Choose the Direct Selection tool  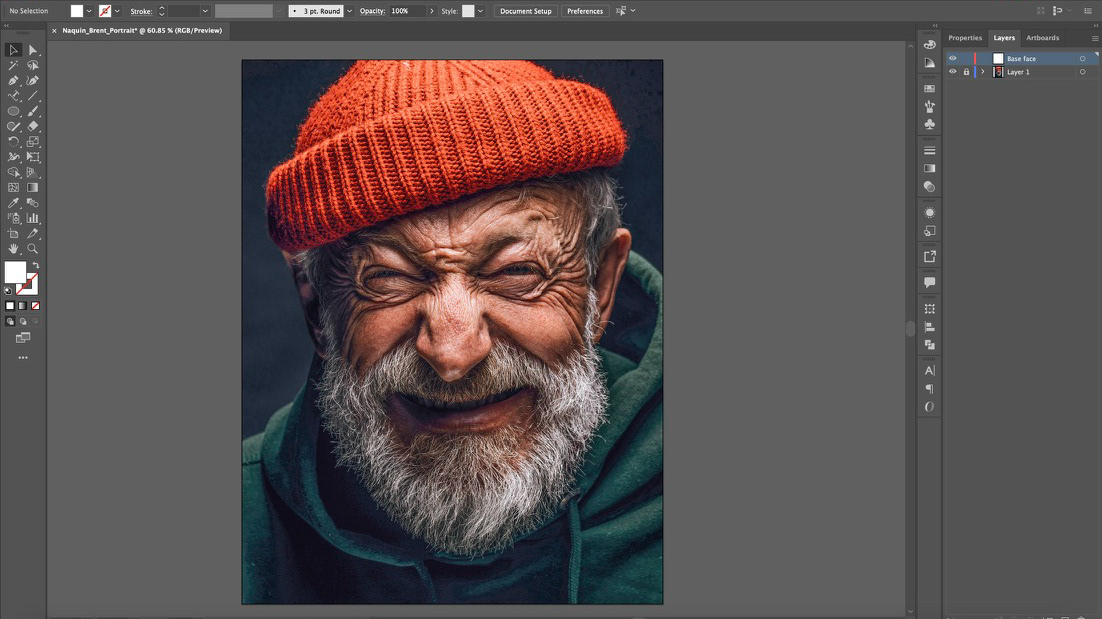33,50
